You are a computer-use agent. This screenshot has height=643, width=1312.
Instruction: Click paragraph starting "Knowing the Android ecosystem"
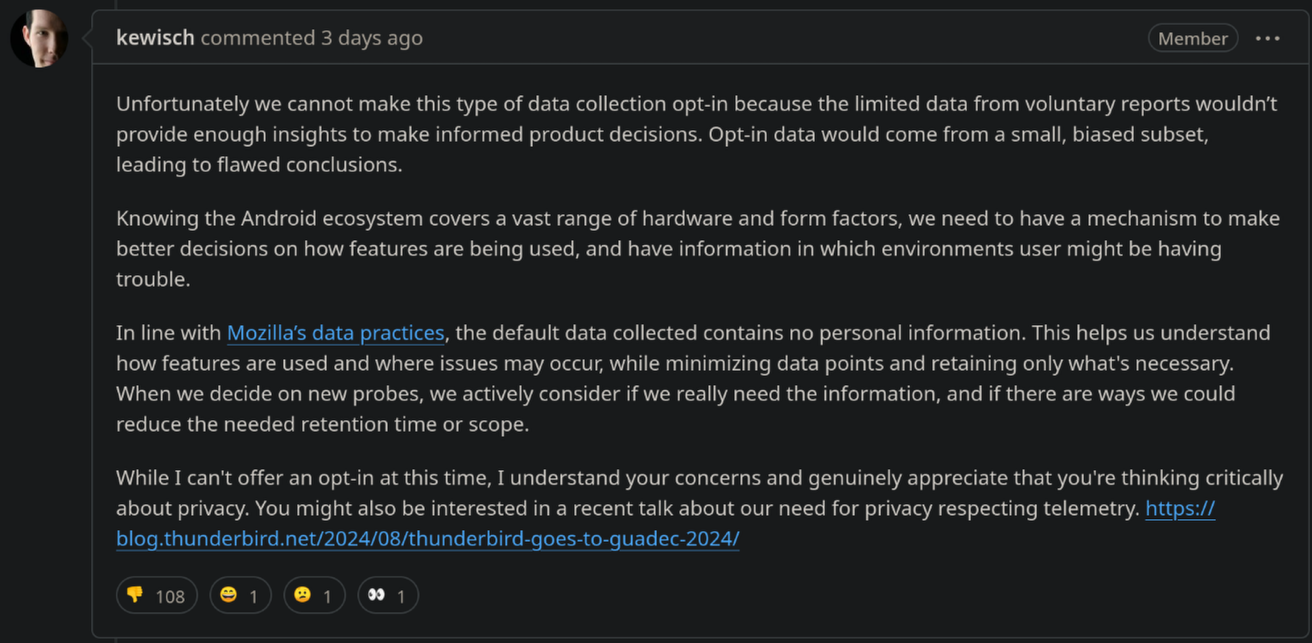pyautogui.click(x=698, y=248)
